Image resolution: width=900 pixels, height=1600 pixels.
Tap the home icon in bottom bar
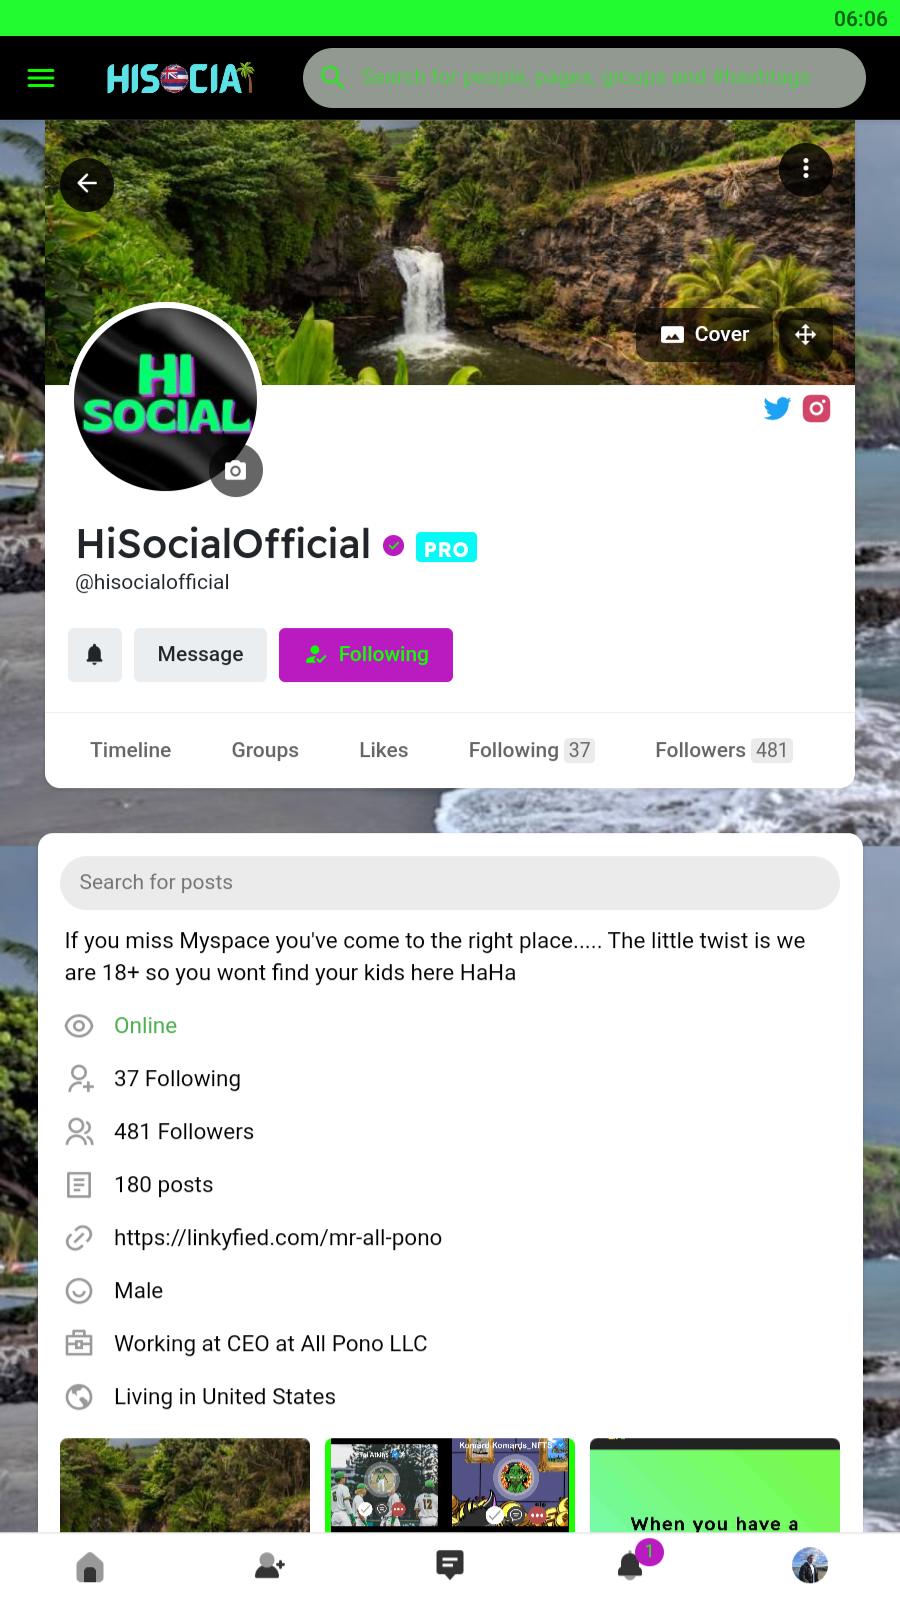click(90, 1566)
